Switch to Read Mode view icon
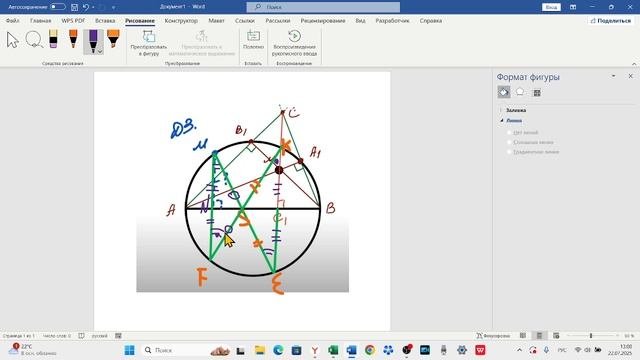The image size is (640, 360). [522, 336]
